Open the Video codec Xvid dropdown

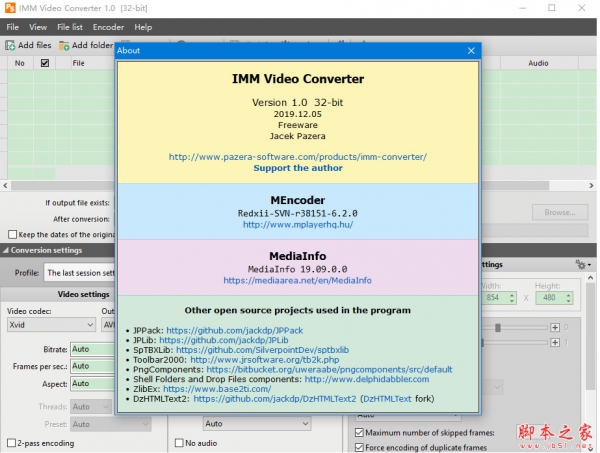click(x=51, y=325)
